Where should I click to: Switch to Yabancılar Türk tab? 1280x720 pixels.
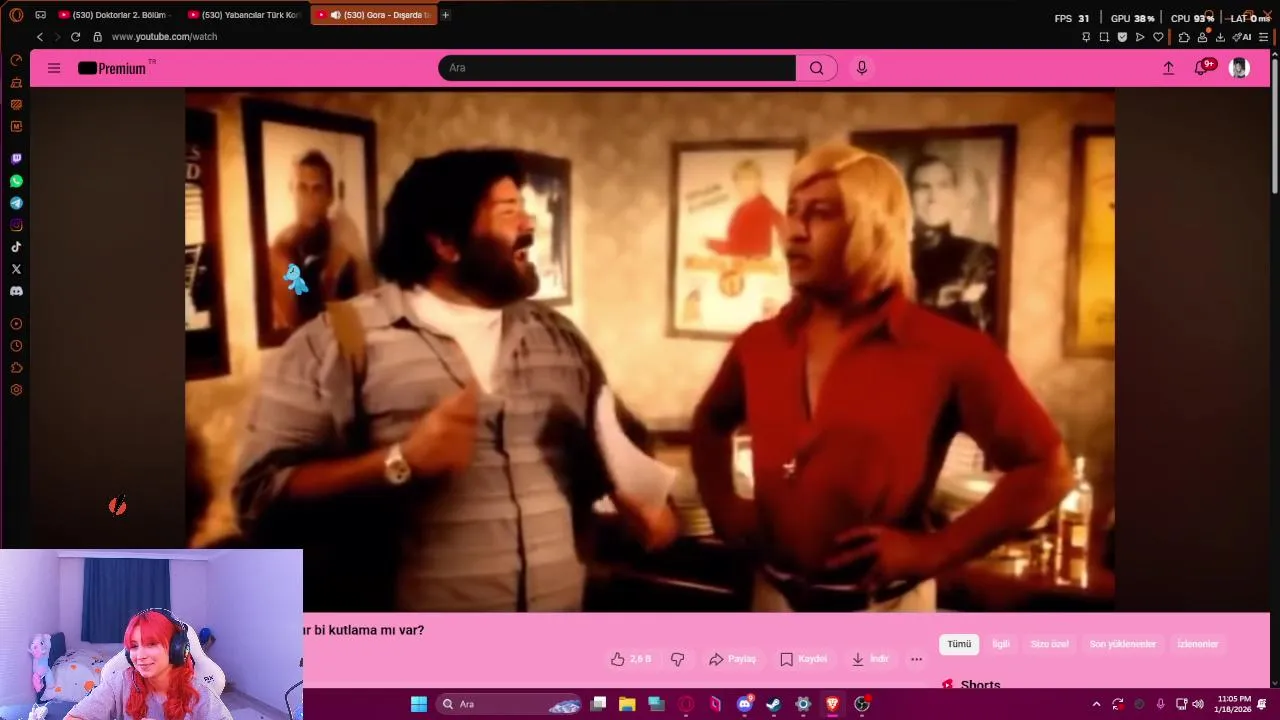(x=244, y=15)
